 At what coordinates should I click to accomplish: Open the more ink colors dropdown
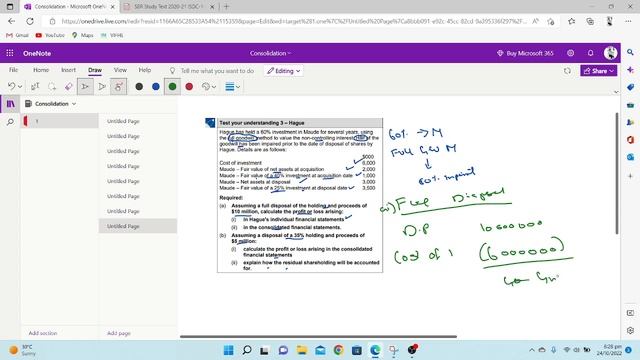[x=209, y=86]
